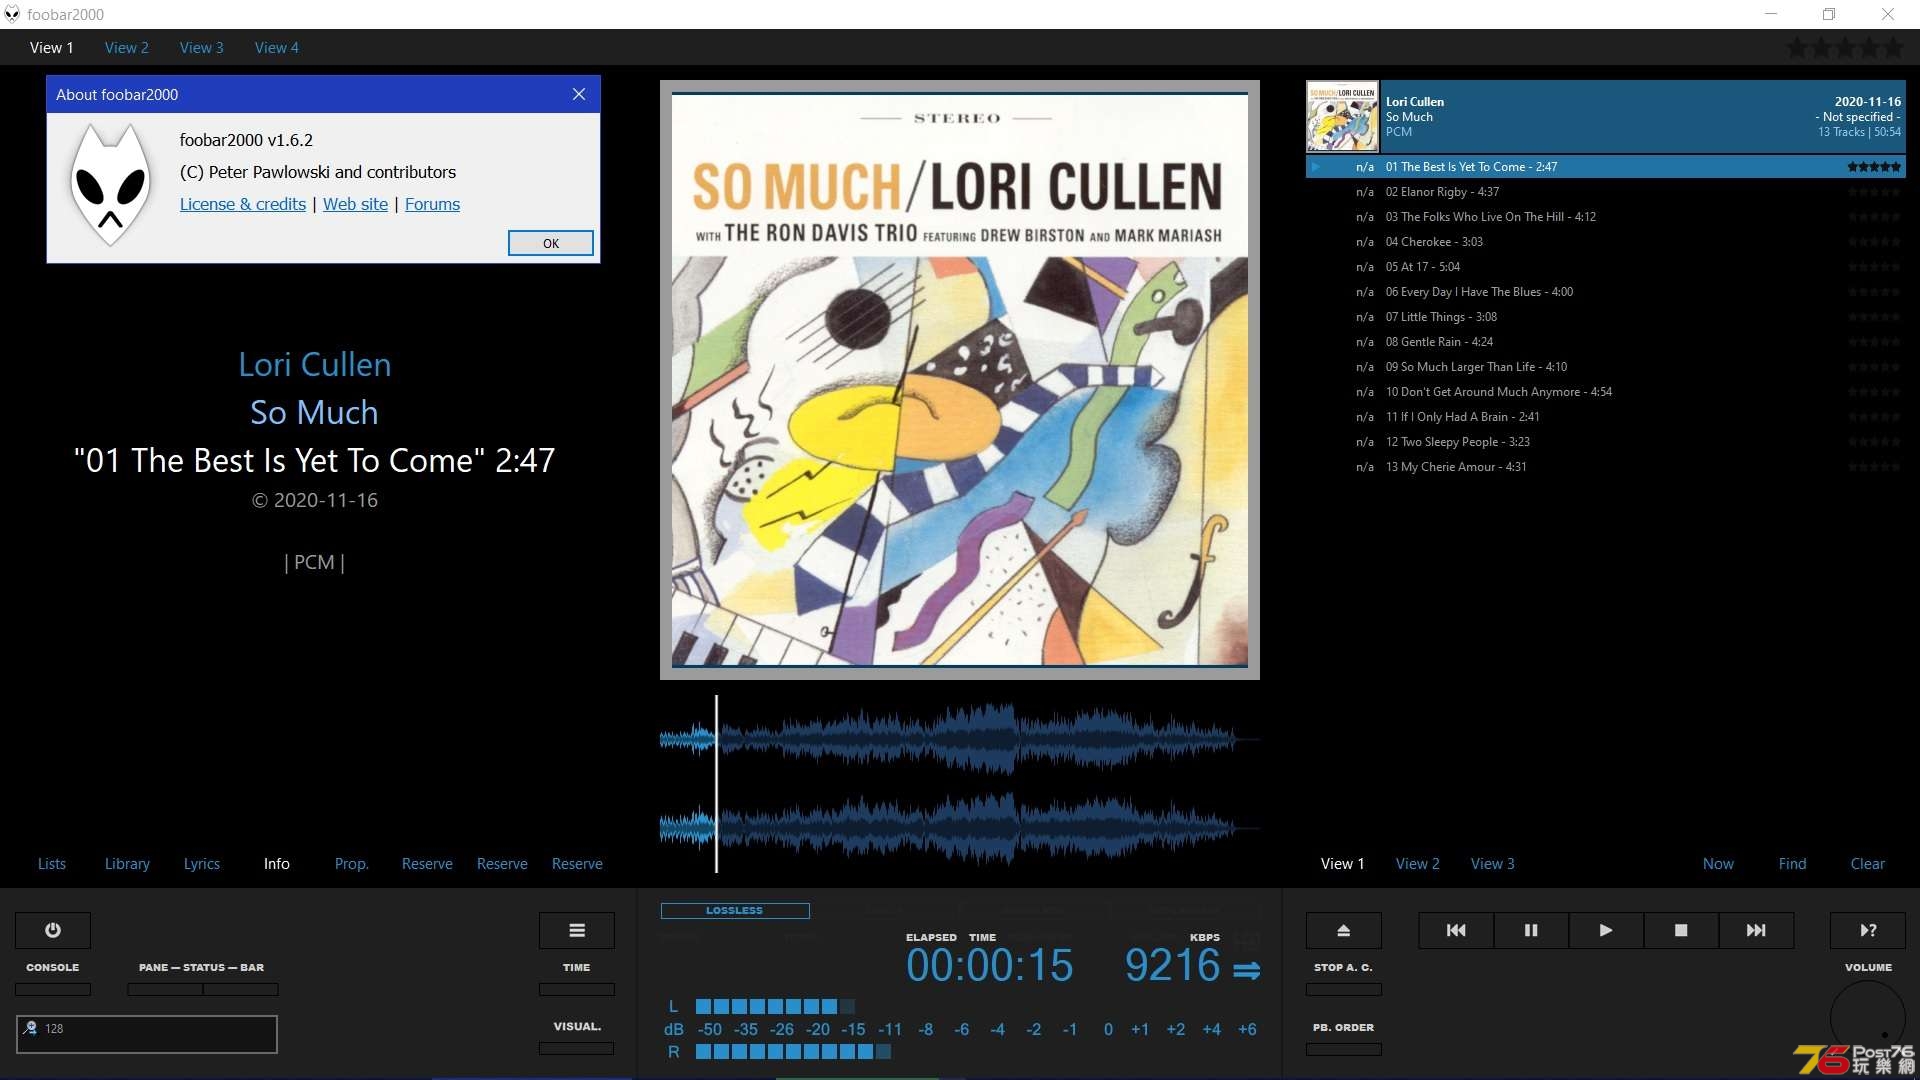
Task: Close the About foobar2000 dialog
Action: click(x=579, y=94)
